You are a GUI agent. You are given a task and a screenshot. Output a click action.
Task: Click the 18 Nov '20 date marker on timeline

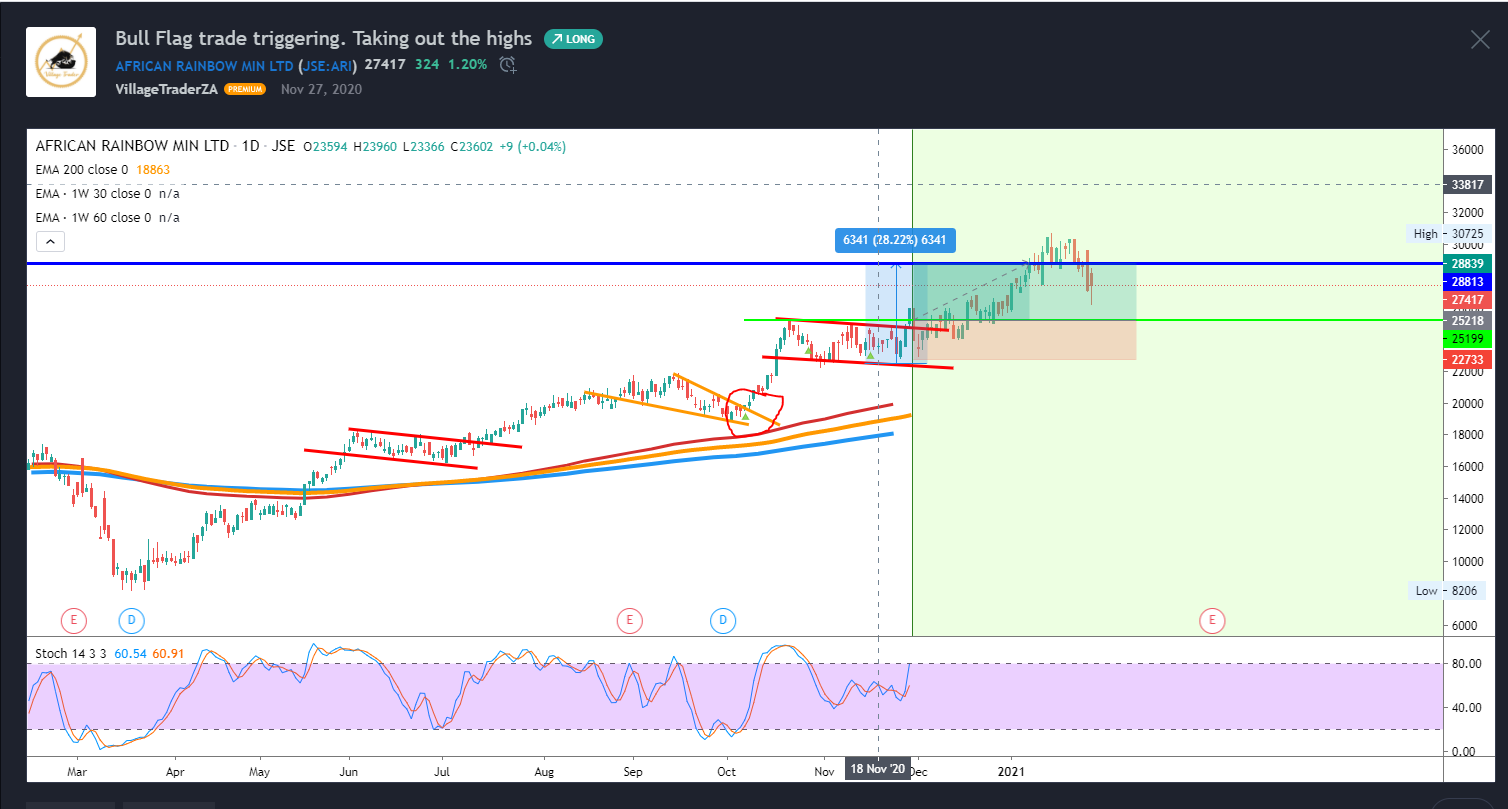pos(877,771)
